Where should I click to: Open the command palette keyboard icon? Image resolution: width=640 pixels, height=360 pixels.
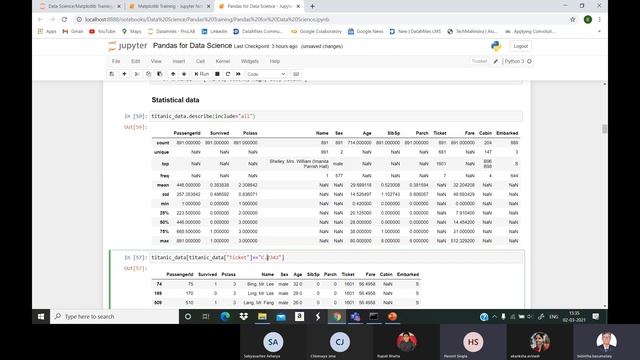pos(296,74)
